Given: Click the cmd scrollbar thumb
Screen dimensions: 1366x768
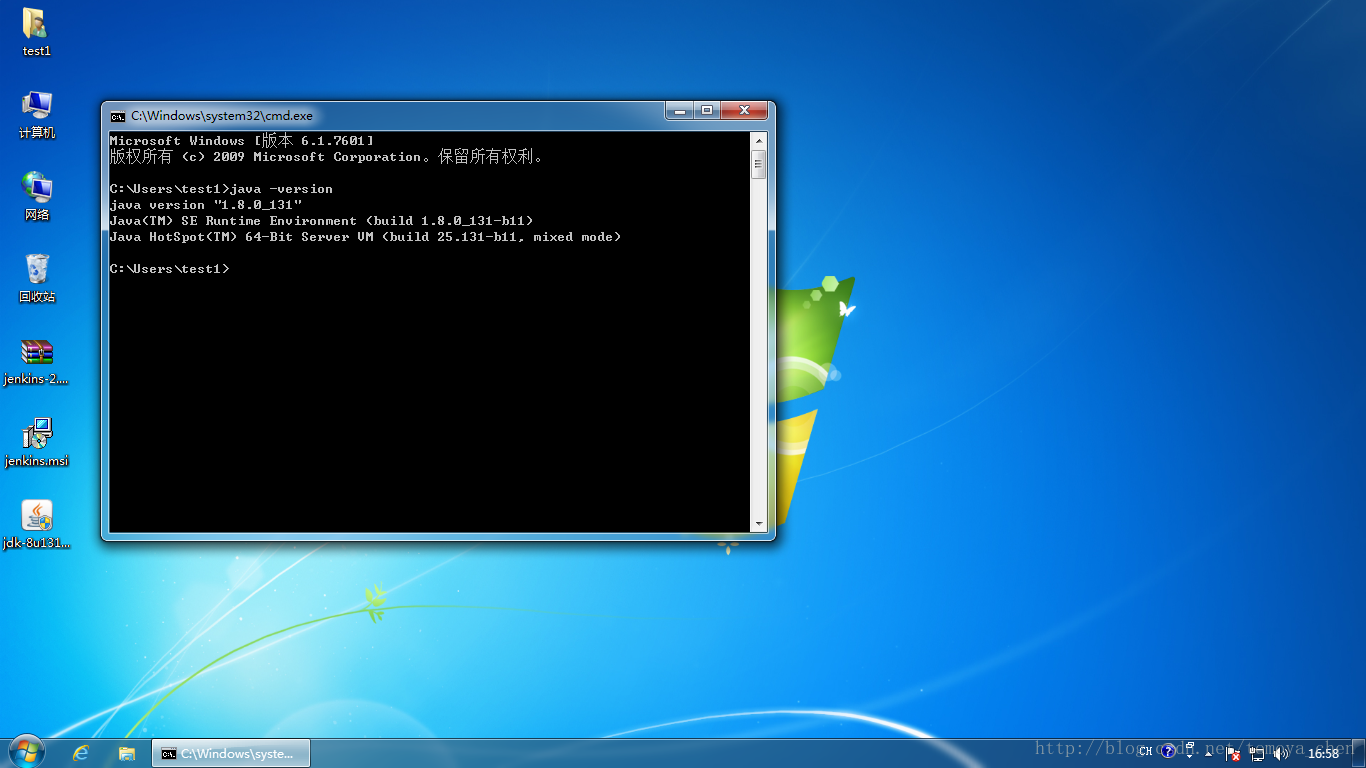Looking at the screenshot, I should point(759,164).
